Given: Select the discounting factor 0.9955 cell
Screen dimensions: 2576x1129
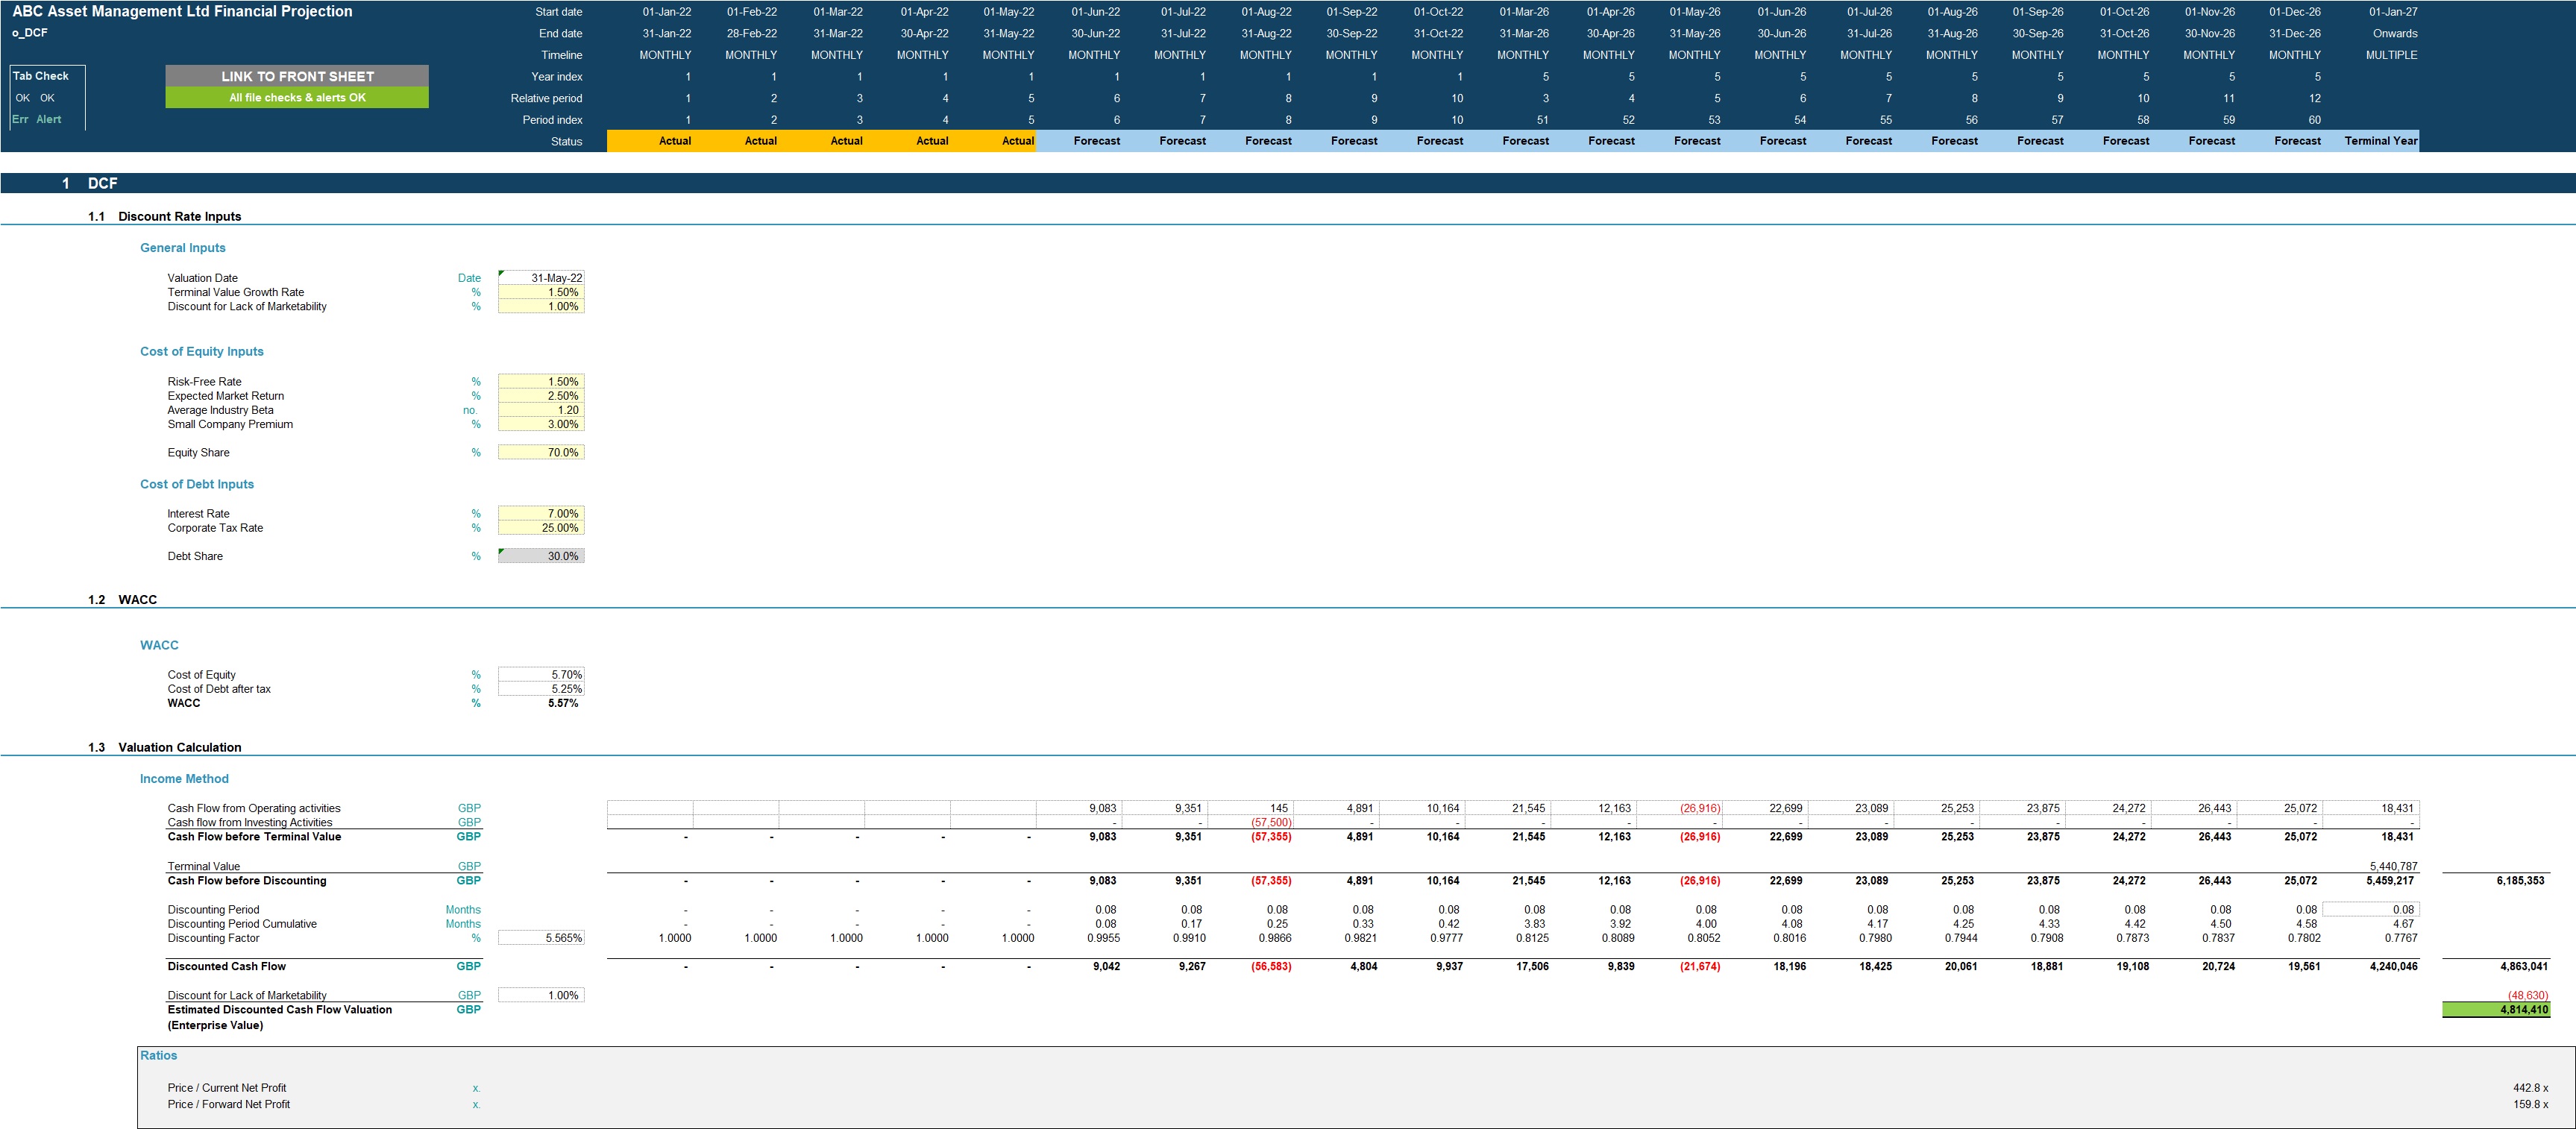Looking at the screenshot, I should tap(1103, 938).
